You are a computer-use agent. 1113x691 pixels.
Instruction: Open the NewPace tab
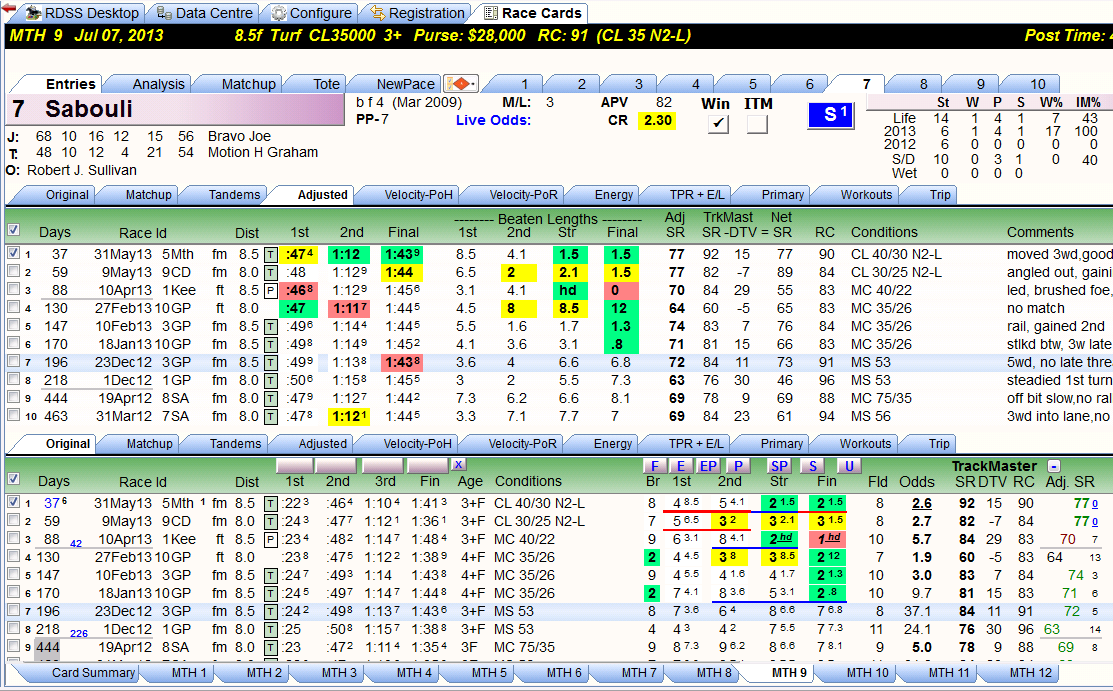pos(405,84)
